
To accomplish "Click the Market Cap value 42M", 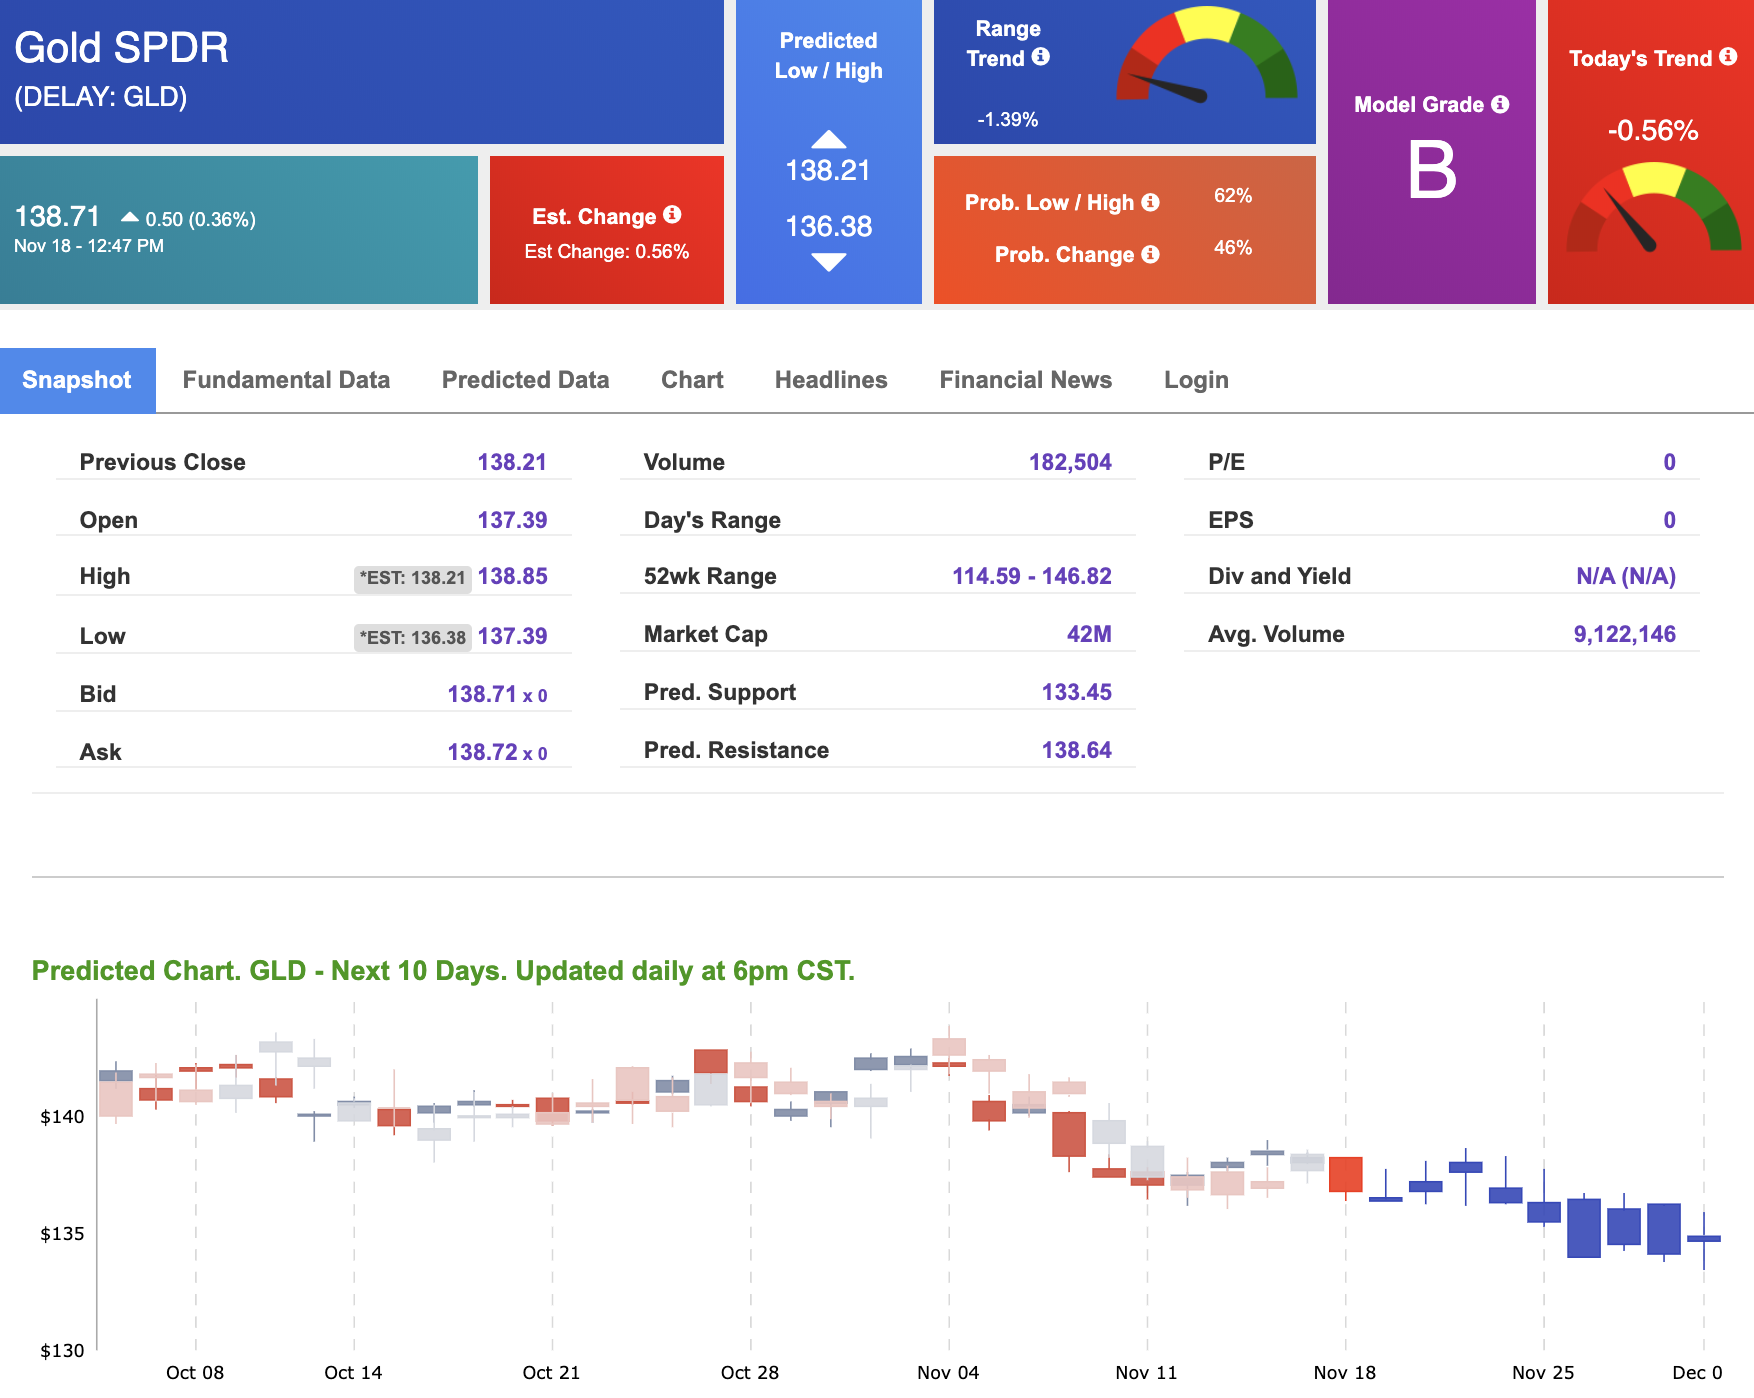I will click(x=1089, y=634).
